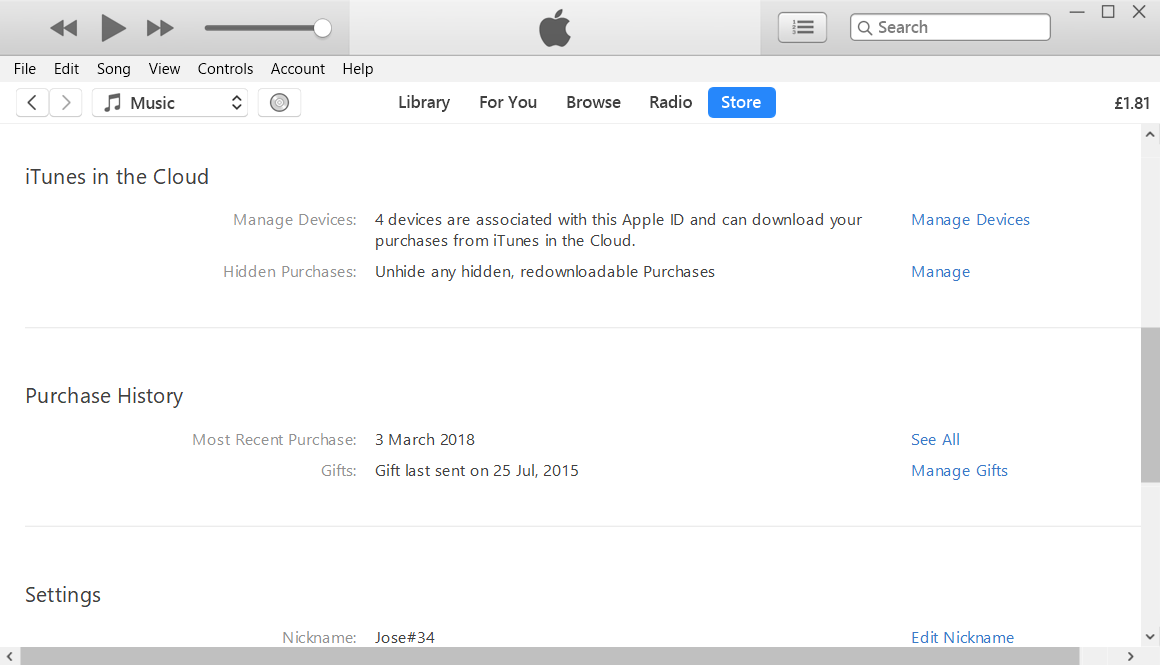Click the scroll left arrow
This screenshot has height=665, width=1160.
coord(10,656)
